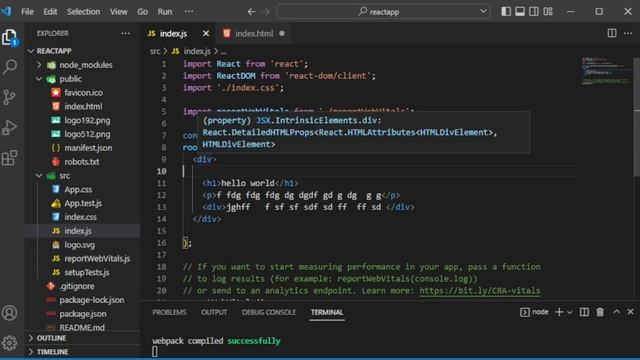Click the code minimap preview
This screenshot has width=640, height=360.
pos(606,71)
